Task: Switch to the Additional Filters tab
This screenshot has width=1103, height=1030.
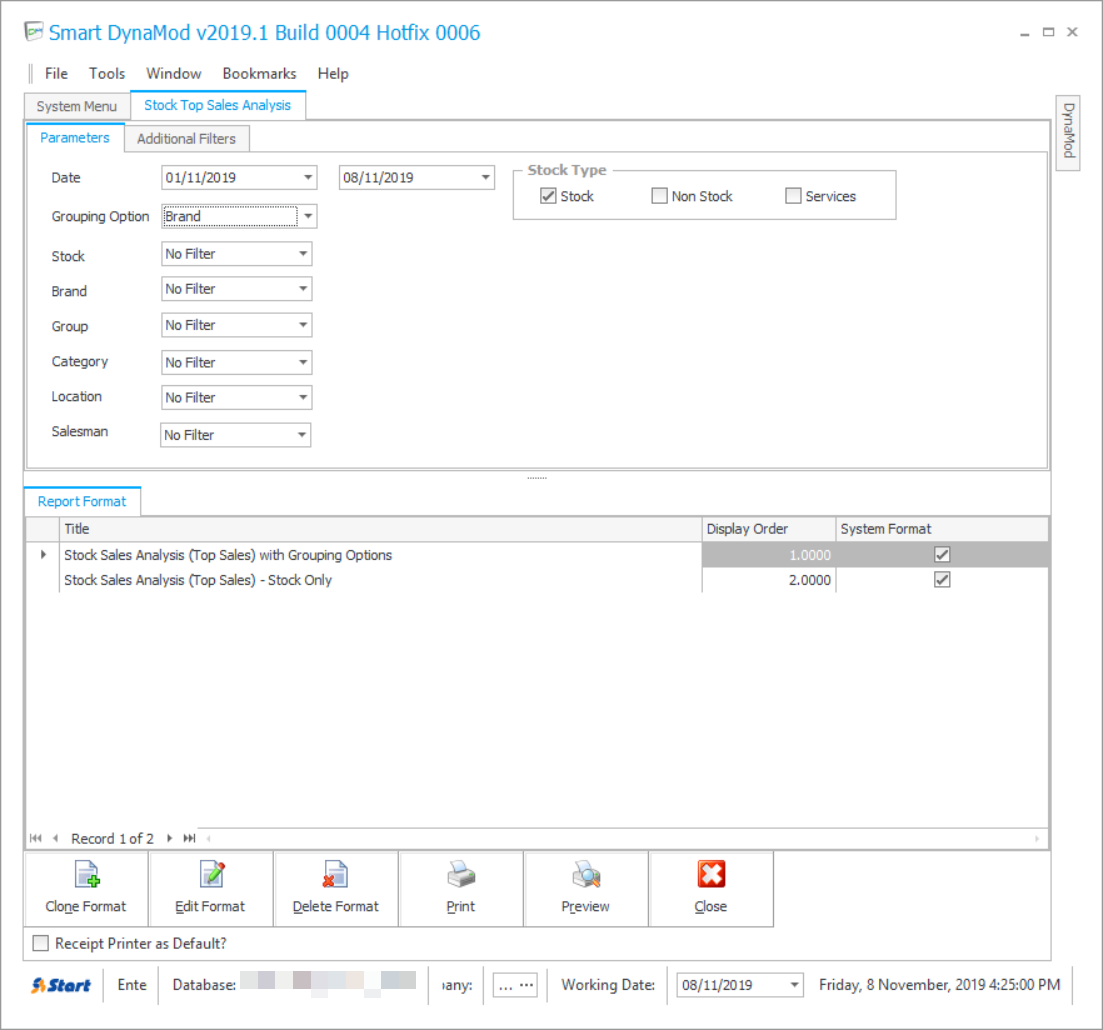Action: (186, 139)
